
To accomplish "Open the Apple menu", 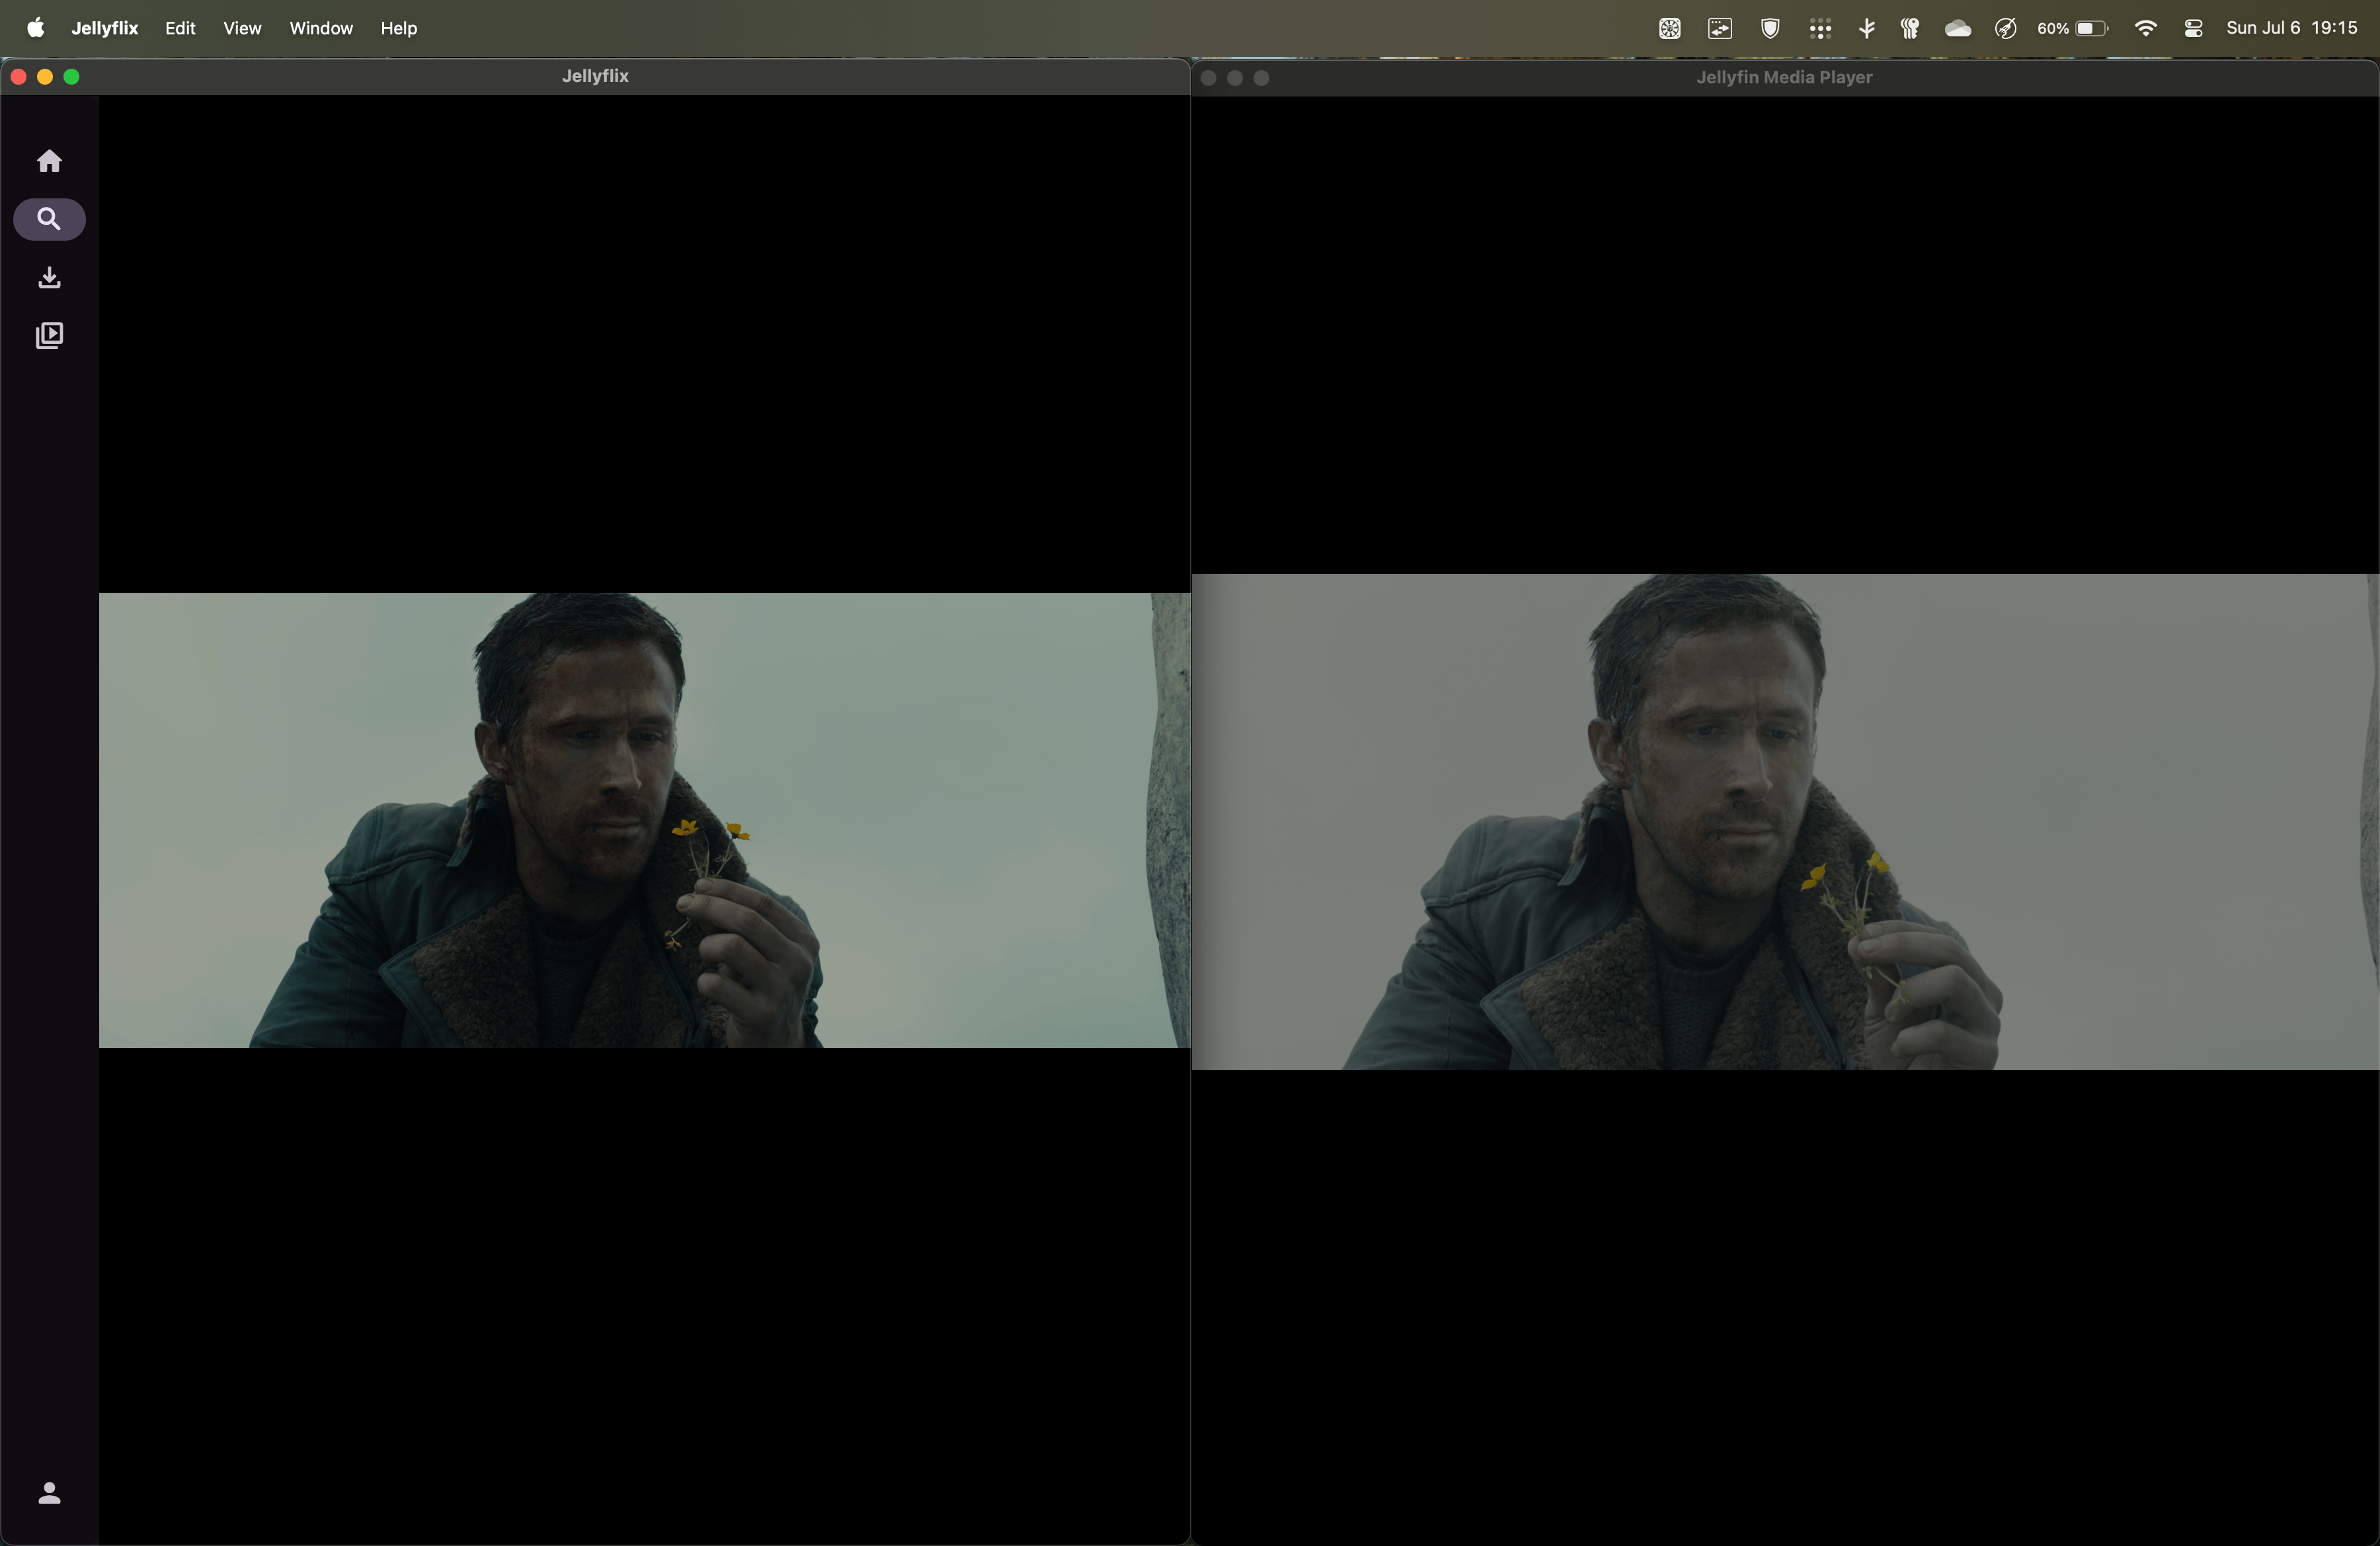I will 35,28.
